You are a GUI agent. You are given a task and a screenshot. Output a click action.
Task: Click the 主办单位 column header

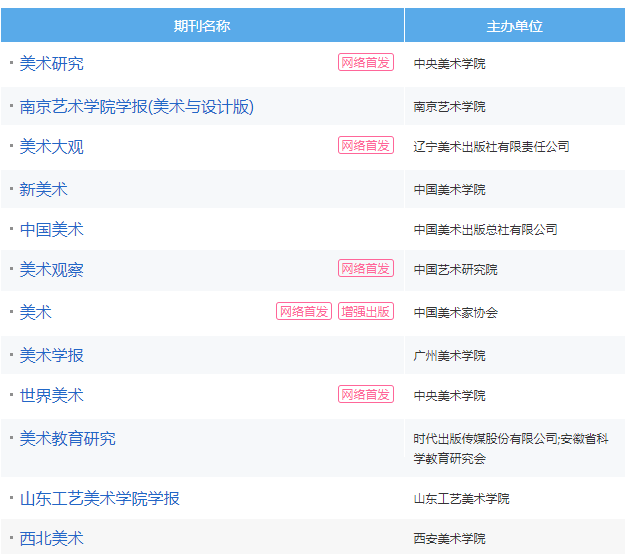[515, 26]
